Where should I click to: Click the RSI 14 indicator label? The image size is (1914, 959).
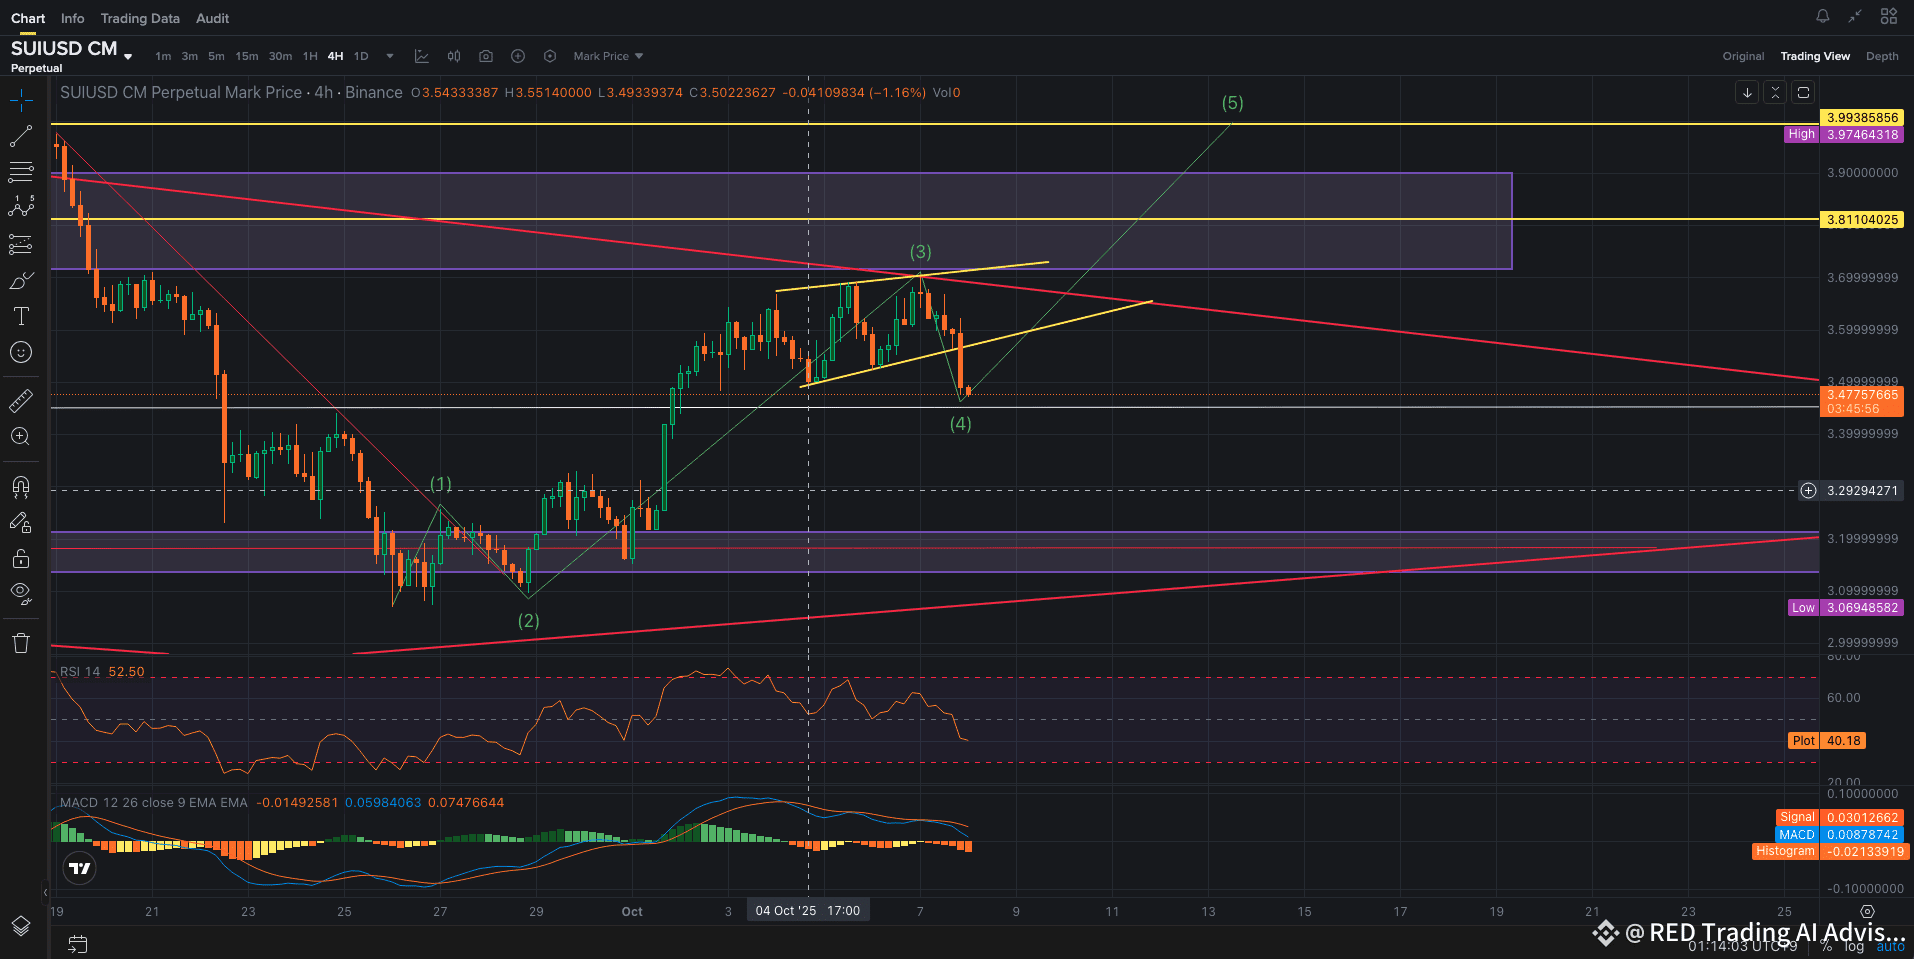click(80, 672)
